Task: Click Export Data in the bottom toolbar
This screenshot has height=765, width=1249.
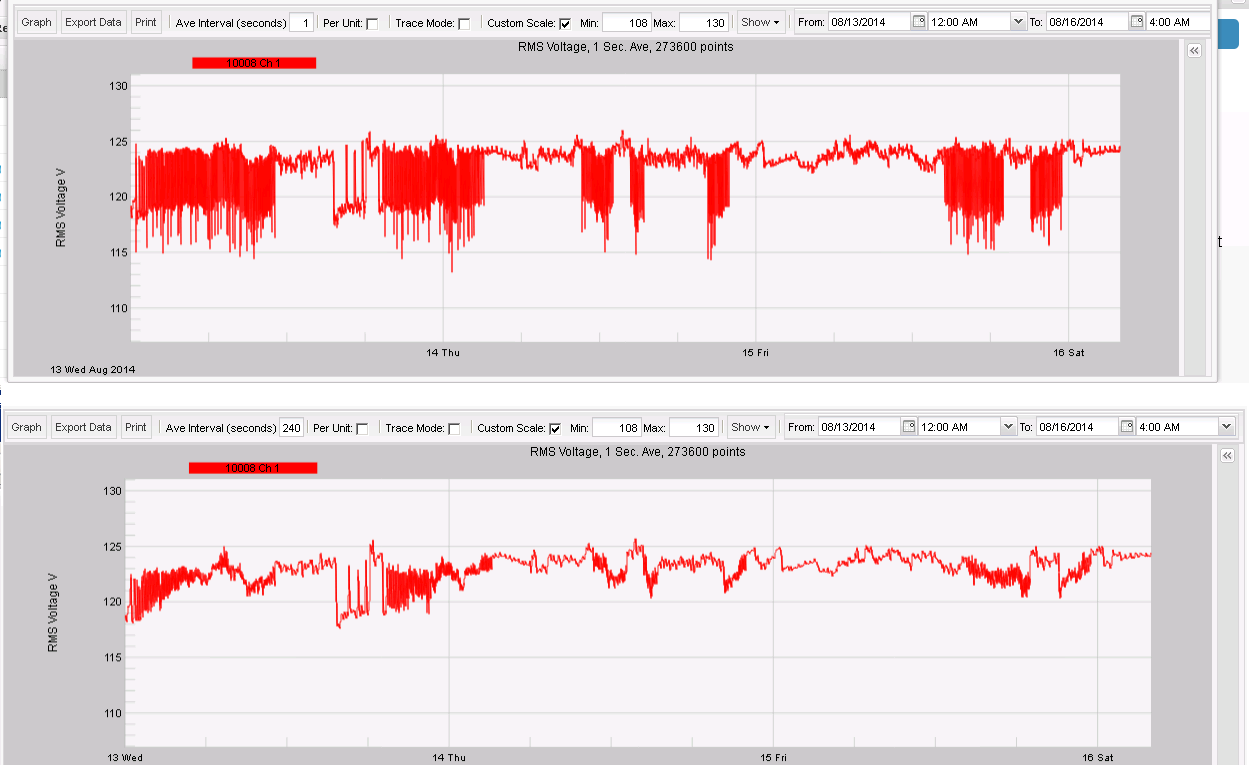Action: pyautogui.click(x=83, y=426)
